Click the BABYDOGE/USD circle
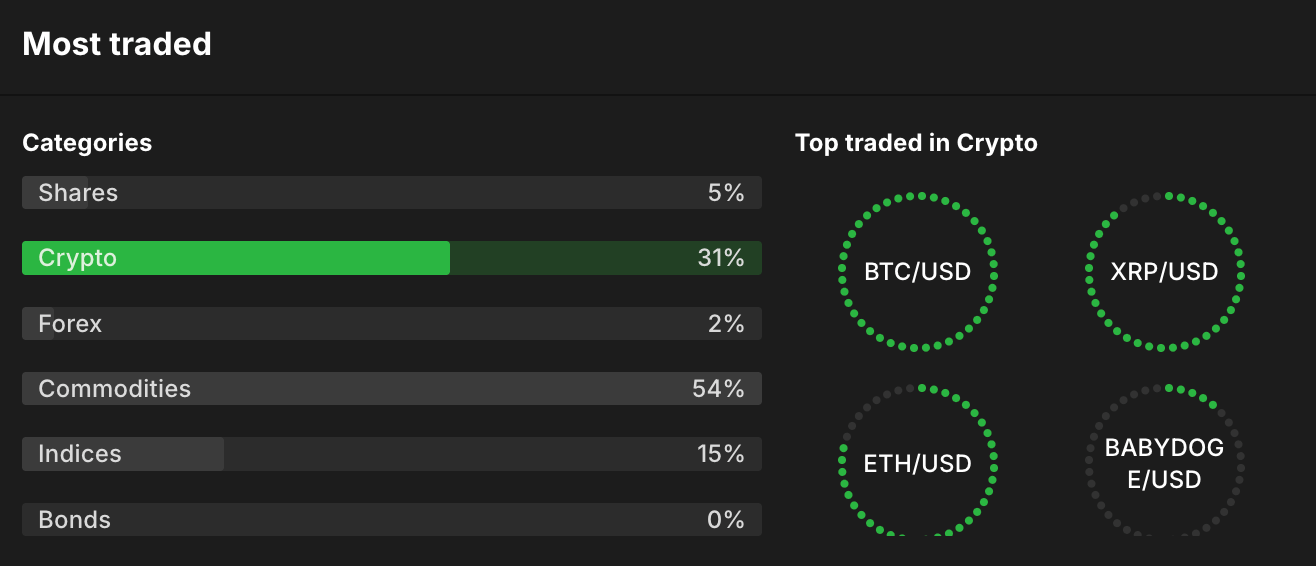The height and width of the screenshot is (566, 1316). click(1164, 464)
